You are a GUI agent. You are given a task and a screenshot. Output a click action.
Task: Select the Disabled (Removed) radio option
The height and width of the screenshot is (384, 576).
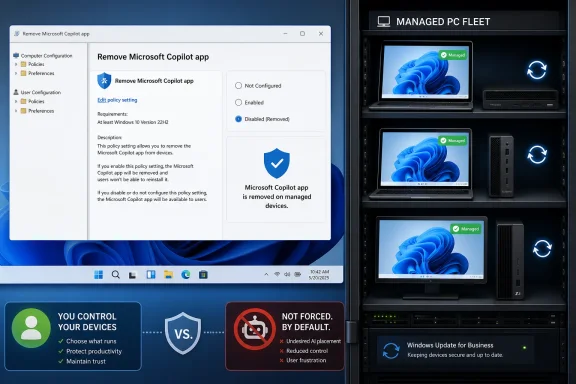[238, 119]
